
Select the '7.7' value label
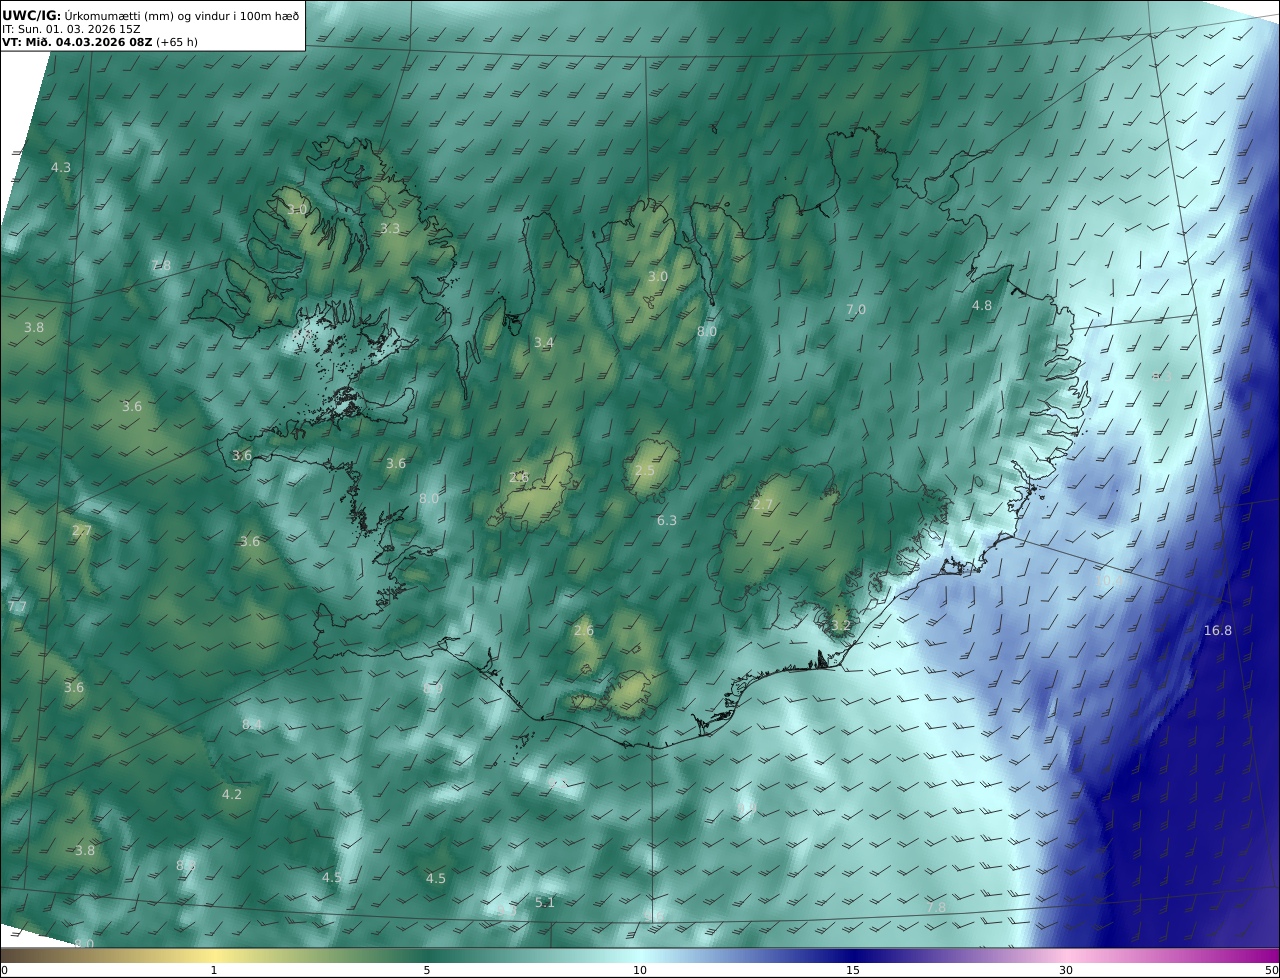click(17, 606)
